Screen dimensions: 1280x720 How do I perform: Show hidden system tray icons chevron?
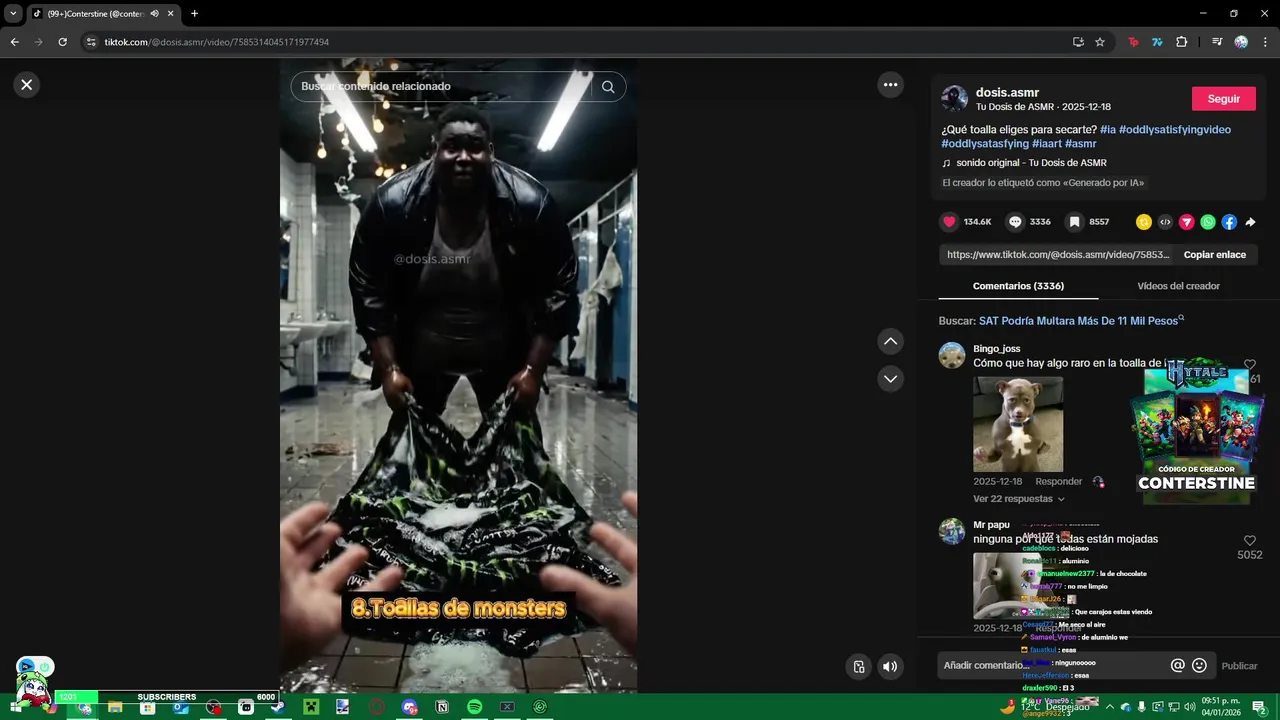1109,707
